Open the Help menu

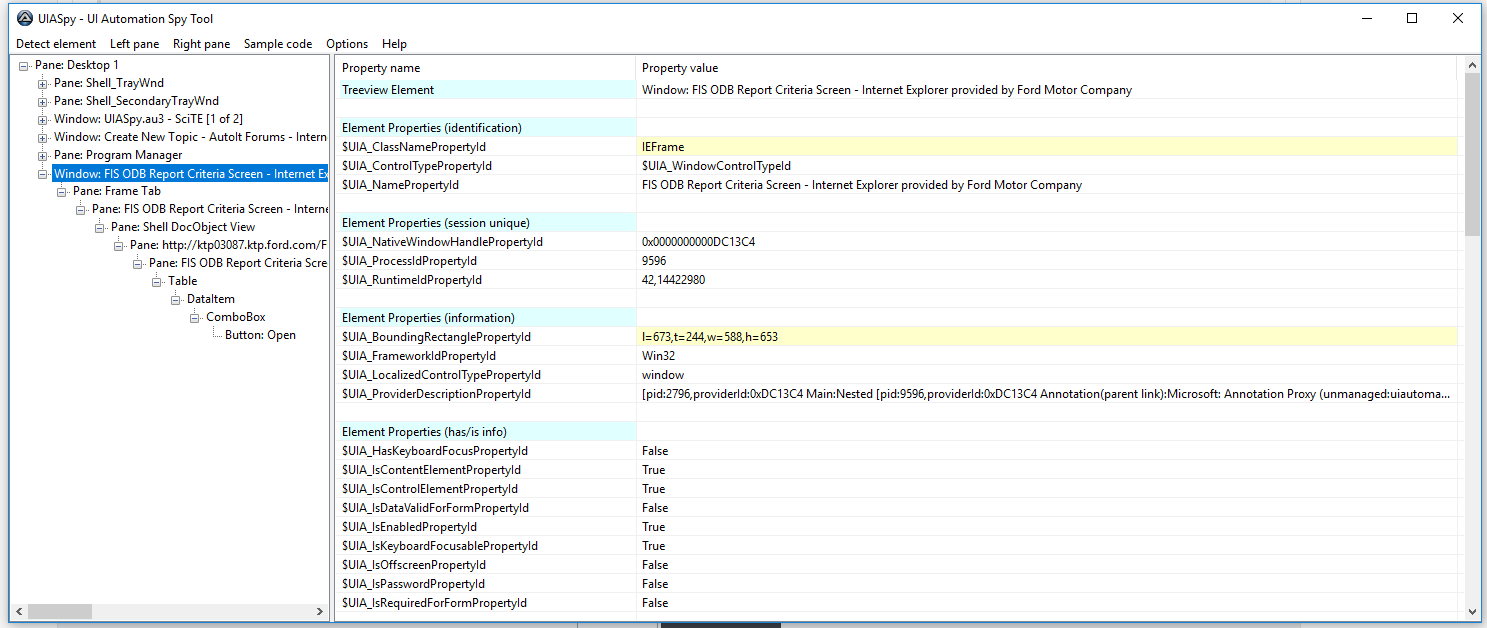tap(394, 44)
